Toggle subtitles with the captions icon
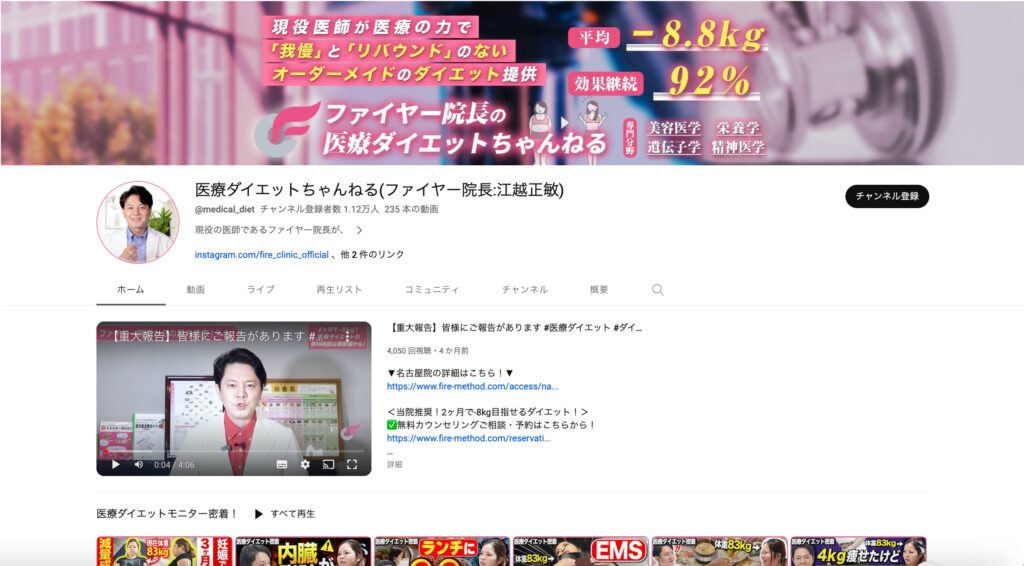Viewport: 1024px width, 566px height. point(282,464)
